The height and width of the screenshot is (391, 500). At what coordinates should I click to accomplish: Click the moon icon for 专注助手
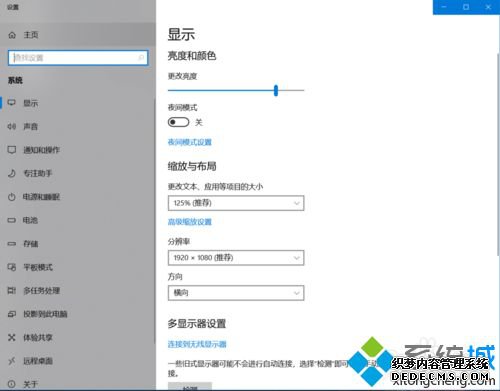point(12,173)
